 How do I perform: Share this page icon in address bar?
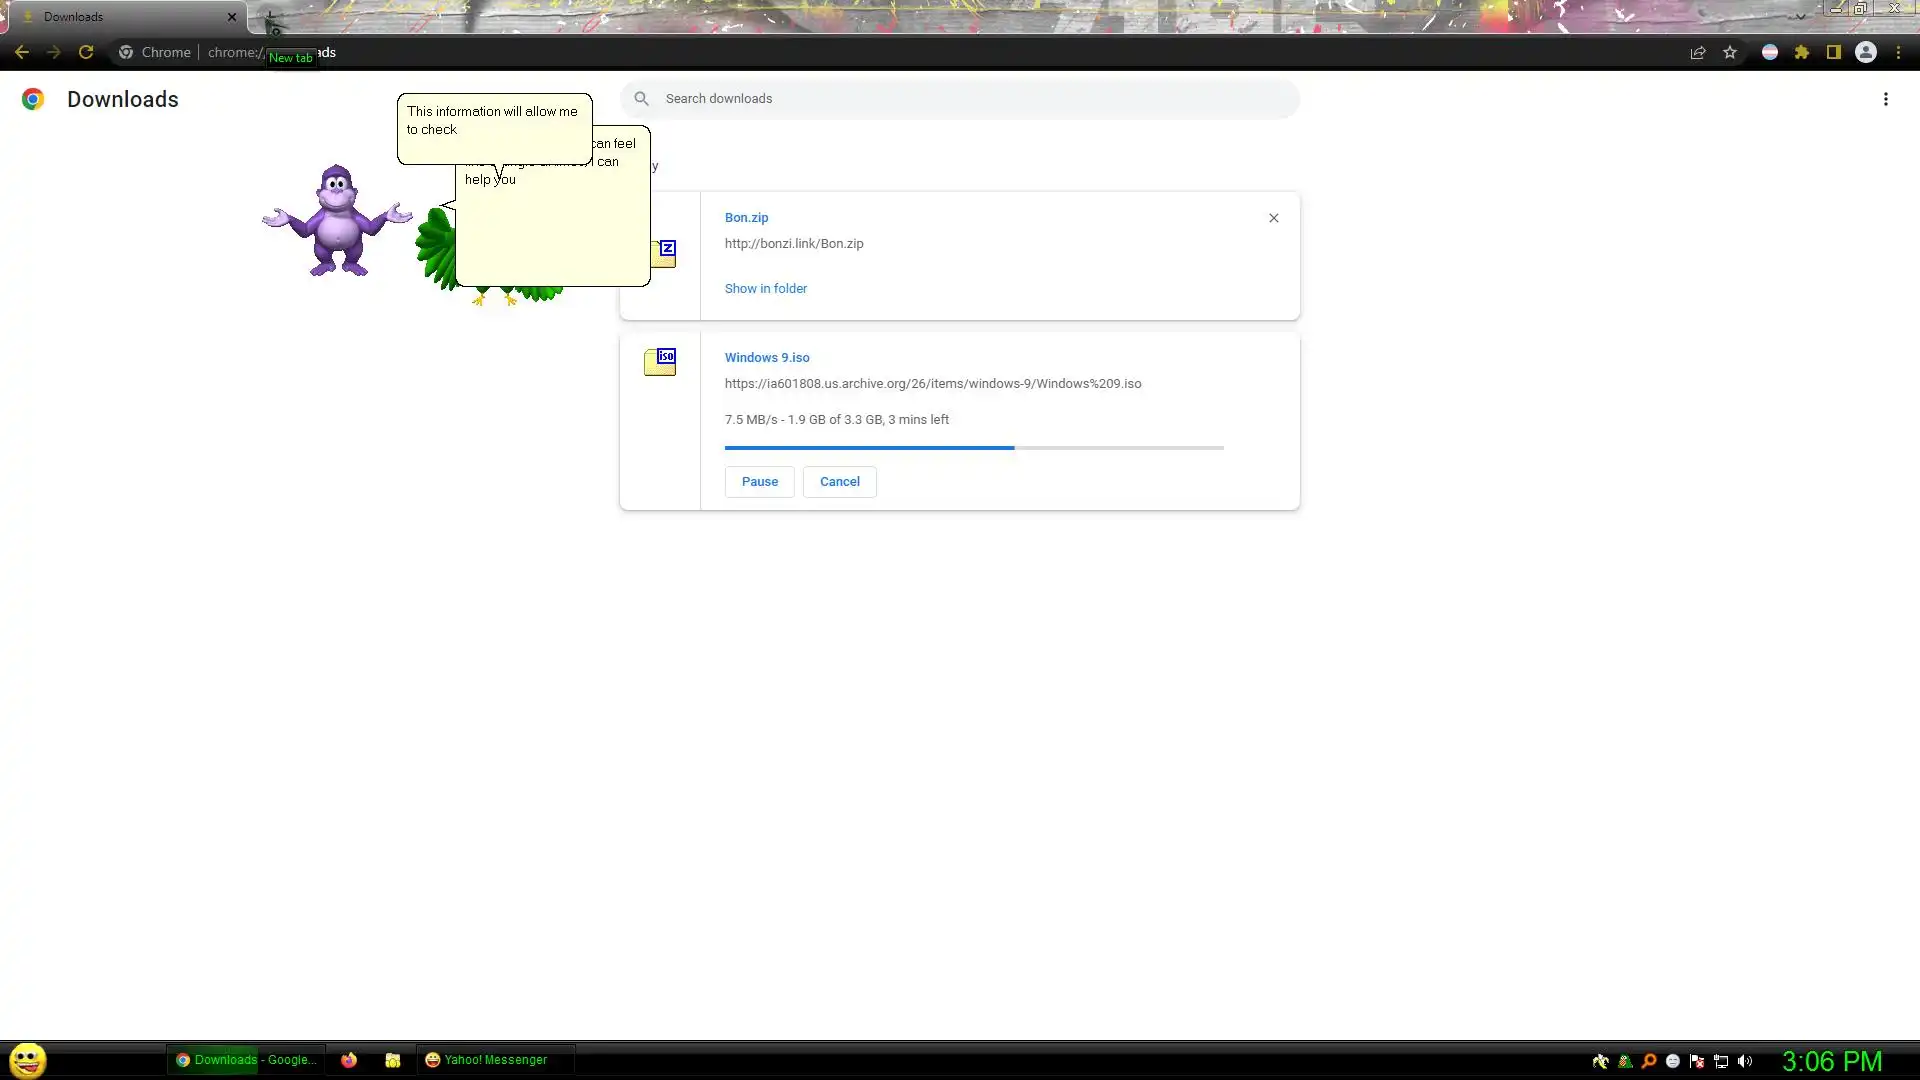(1697, 52)
